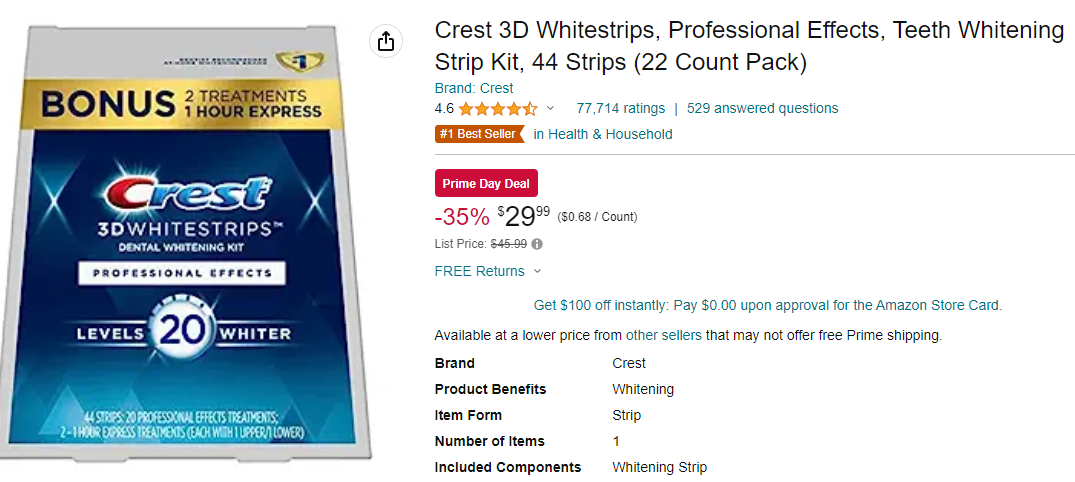
Task: Click the struck-through $45.99 list price
Action: pos(509,244)
